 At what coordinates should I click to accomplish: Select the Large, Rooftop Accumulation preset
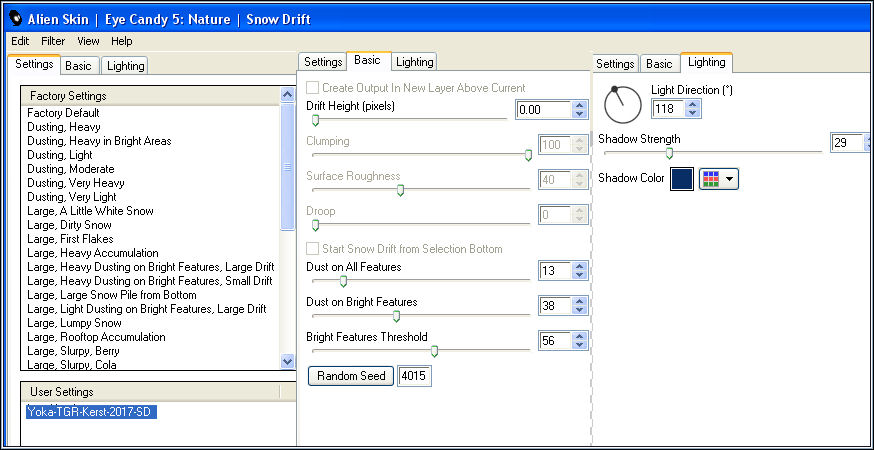tap(96, 337)
